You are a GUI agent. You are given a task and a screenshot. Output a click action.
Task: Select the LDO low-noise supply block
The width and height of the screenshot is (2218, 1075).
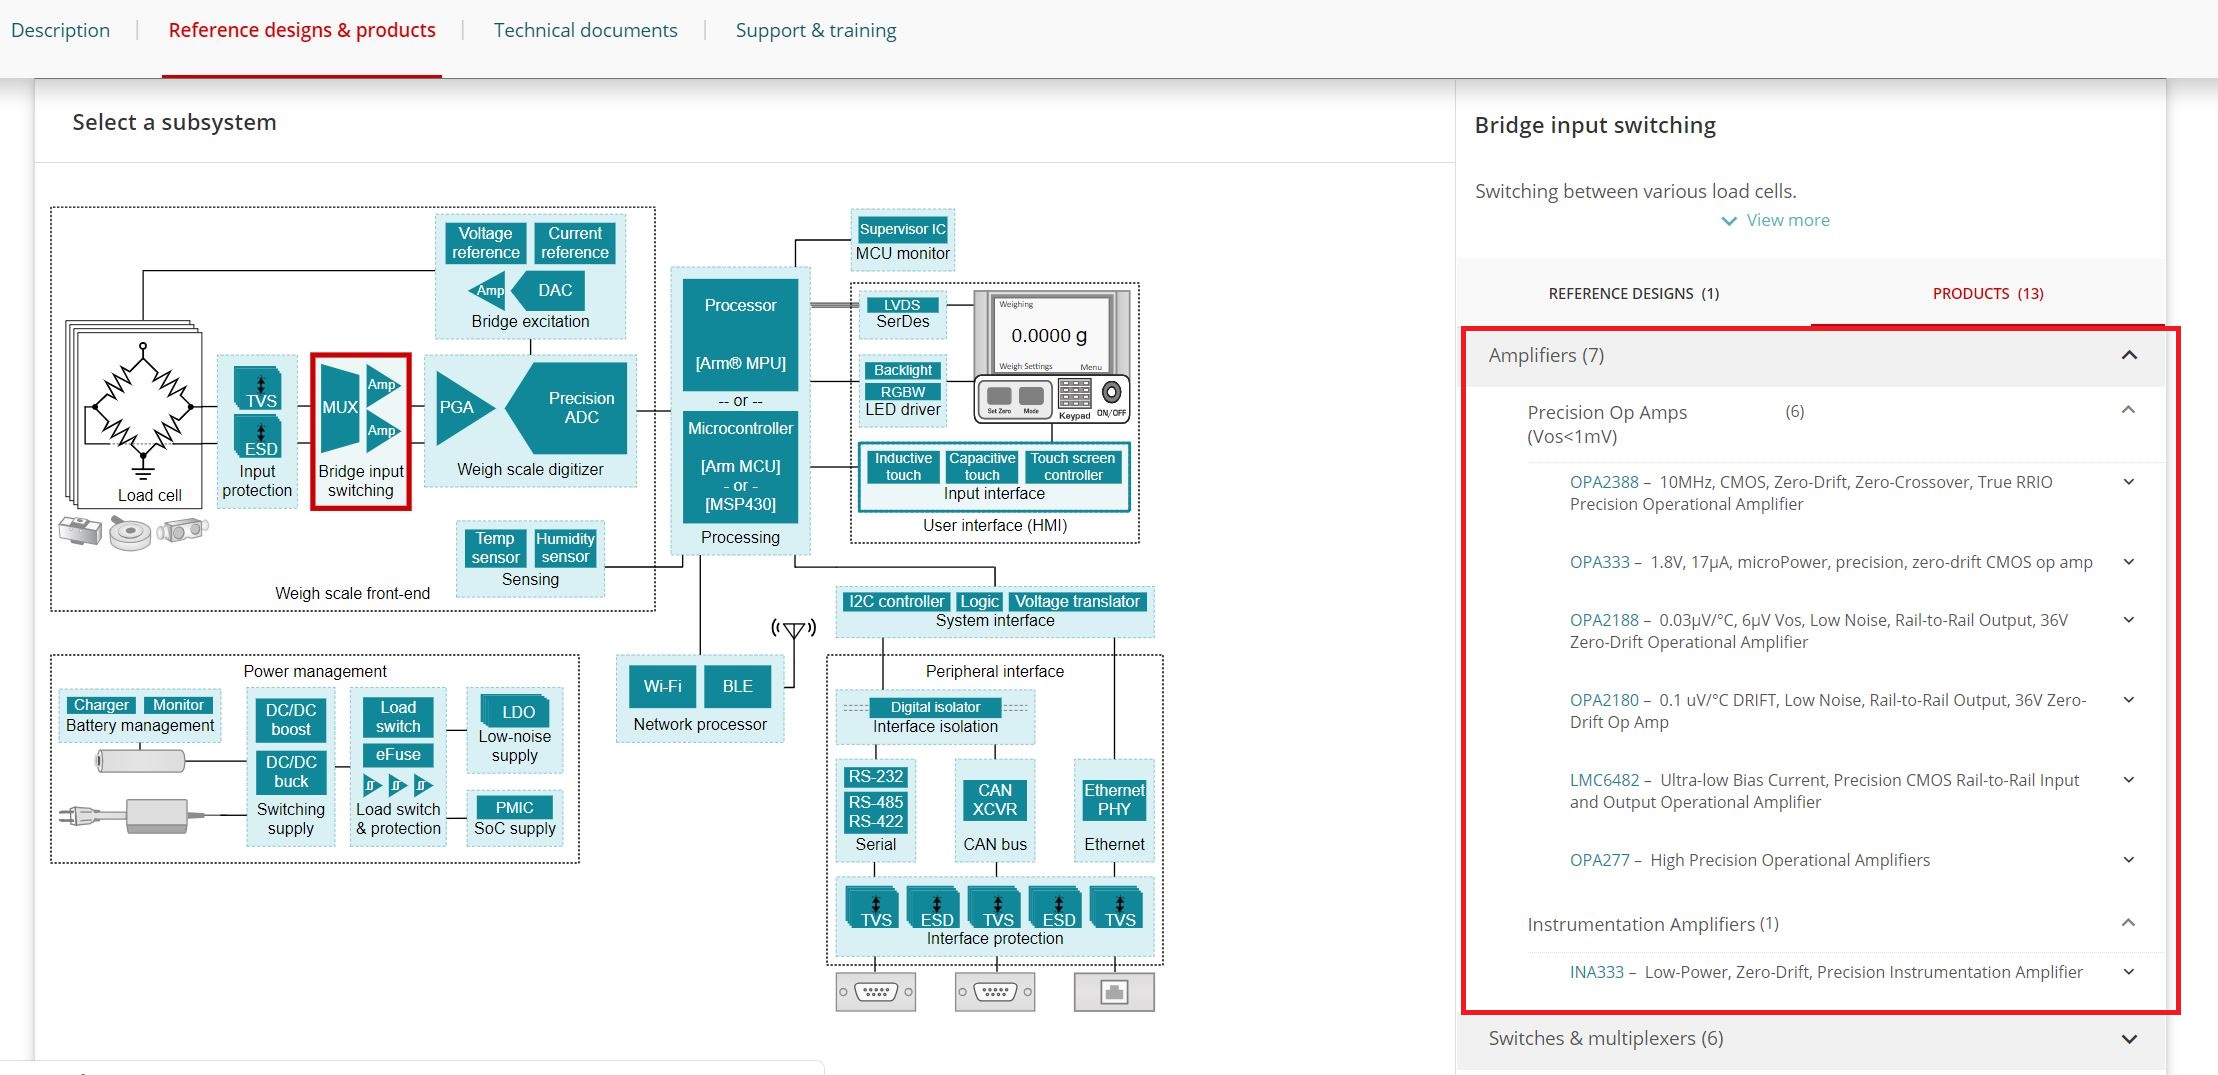tap(517, 711)
